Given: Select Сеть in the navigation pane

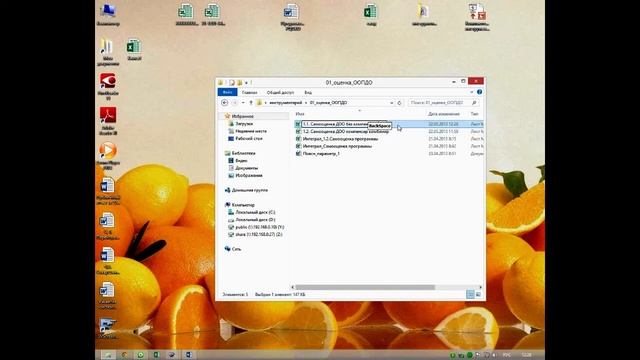Looking at the screenshot, I should click(236, 249).
